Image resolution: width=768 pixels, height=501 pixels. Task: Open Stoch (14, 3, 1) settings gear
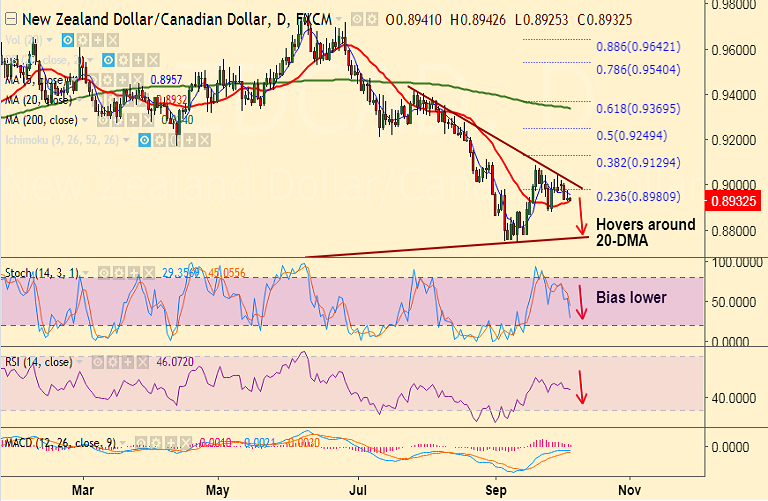click(119, 273)
